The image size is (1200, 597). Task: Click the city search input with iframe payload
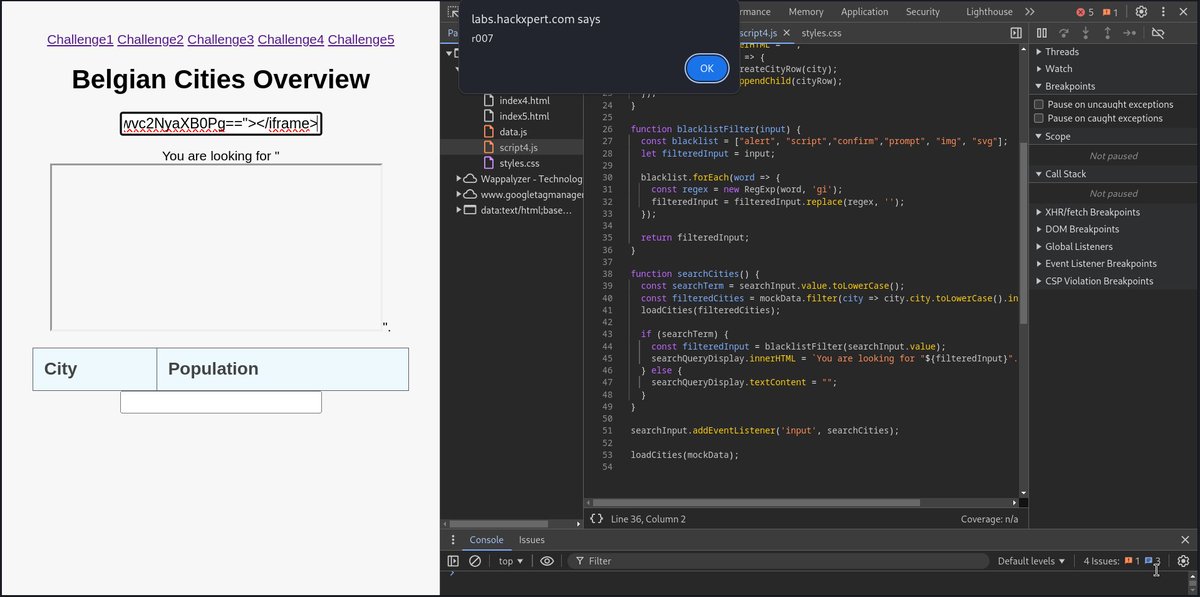point(221,123)
